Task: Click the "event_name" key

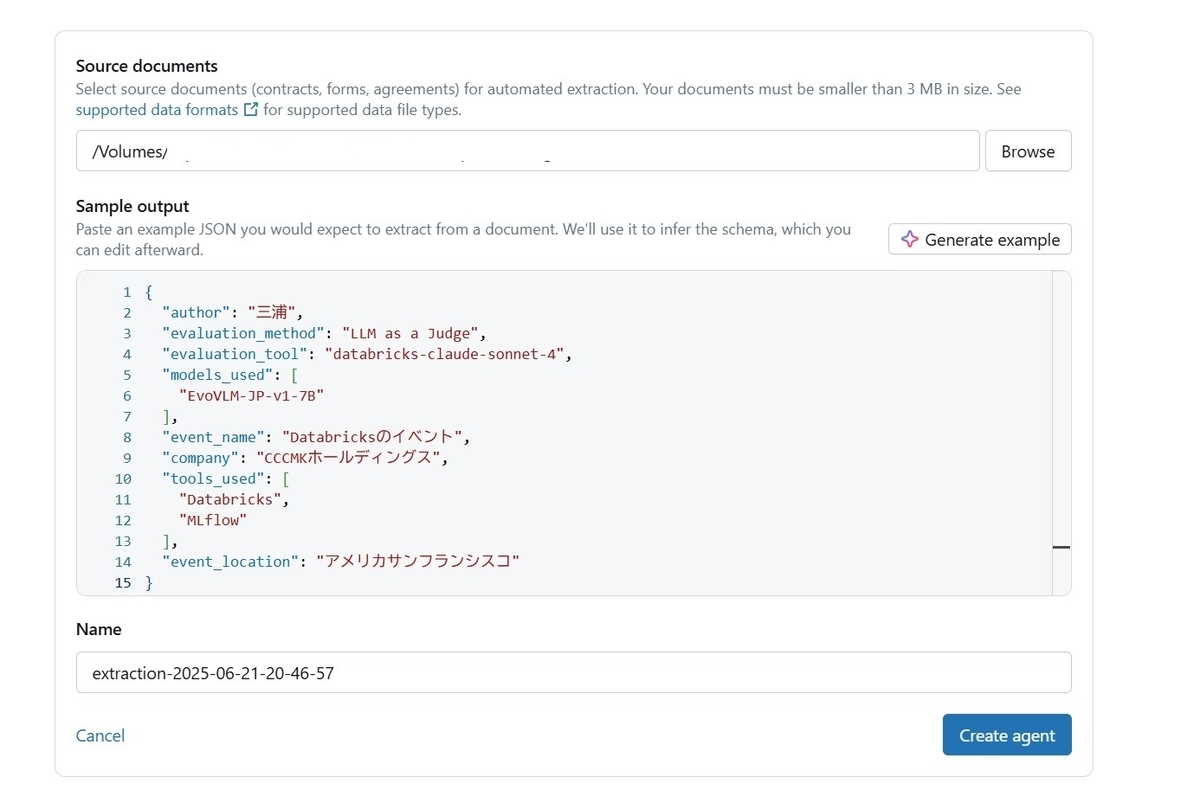Action: [x=214, y=437]
